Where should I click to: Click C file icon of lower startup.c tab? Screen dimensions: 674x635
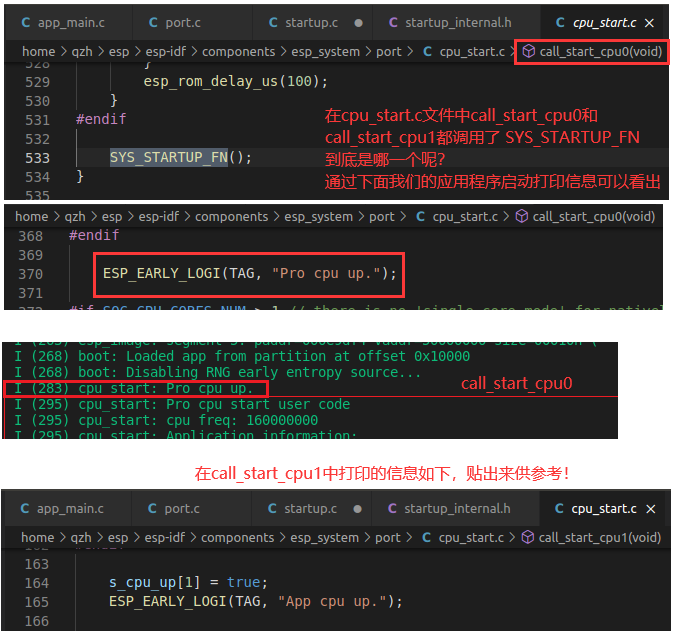(x=272, y=509)
